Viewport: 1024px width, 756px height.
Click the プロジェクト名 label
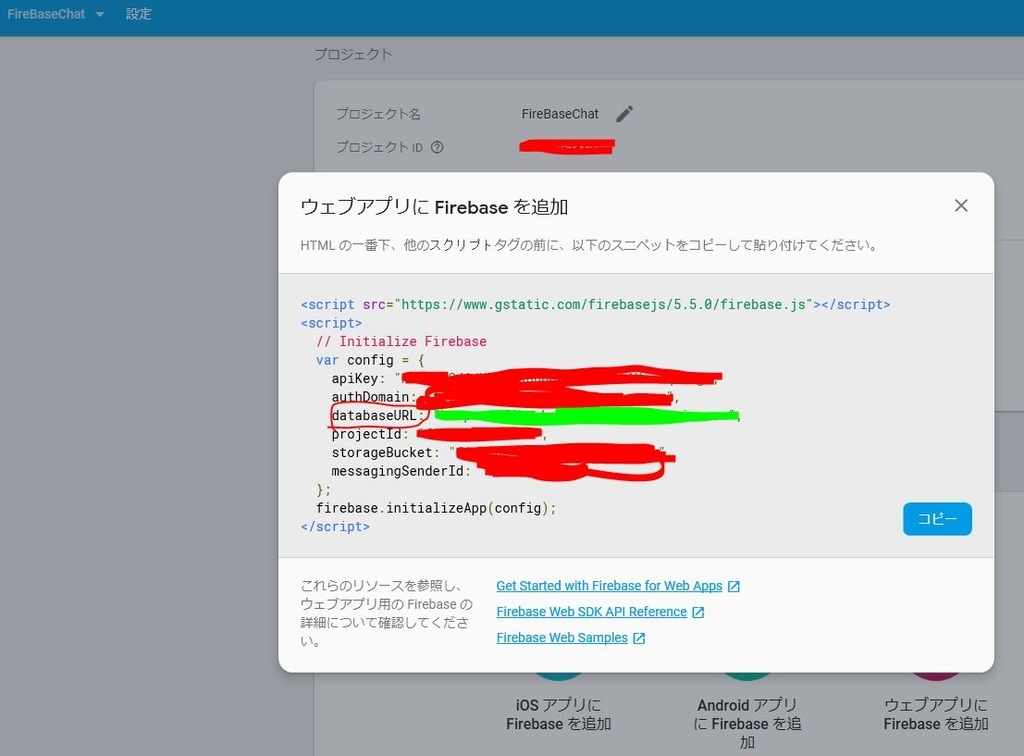coord(378,114)
